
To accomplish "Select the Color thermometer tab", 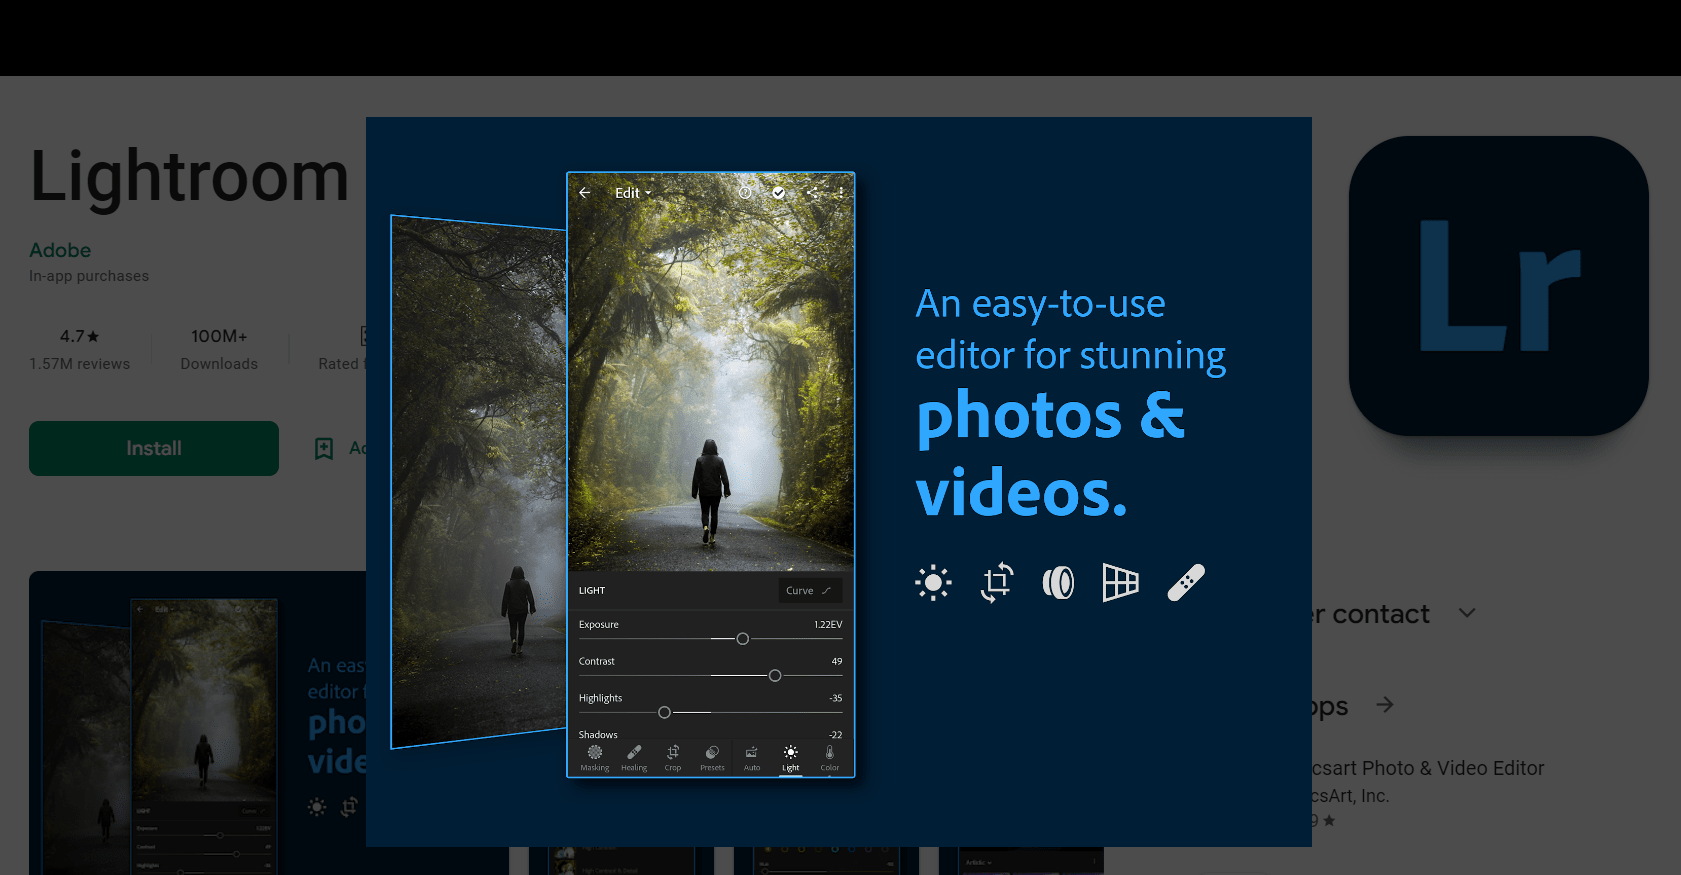I will [830, 758].
